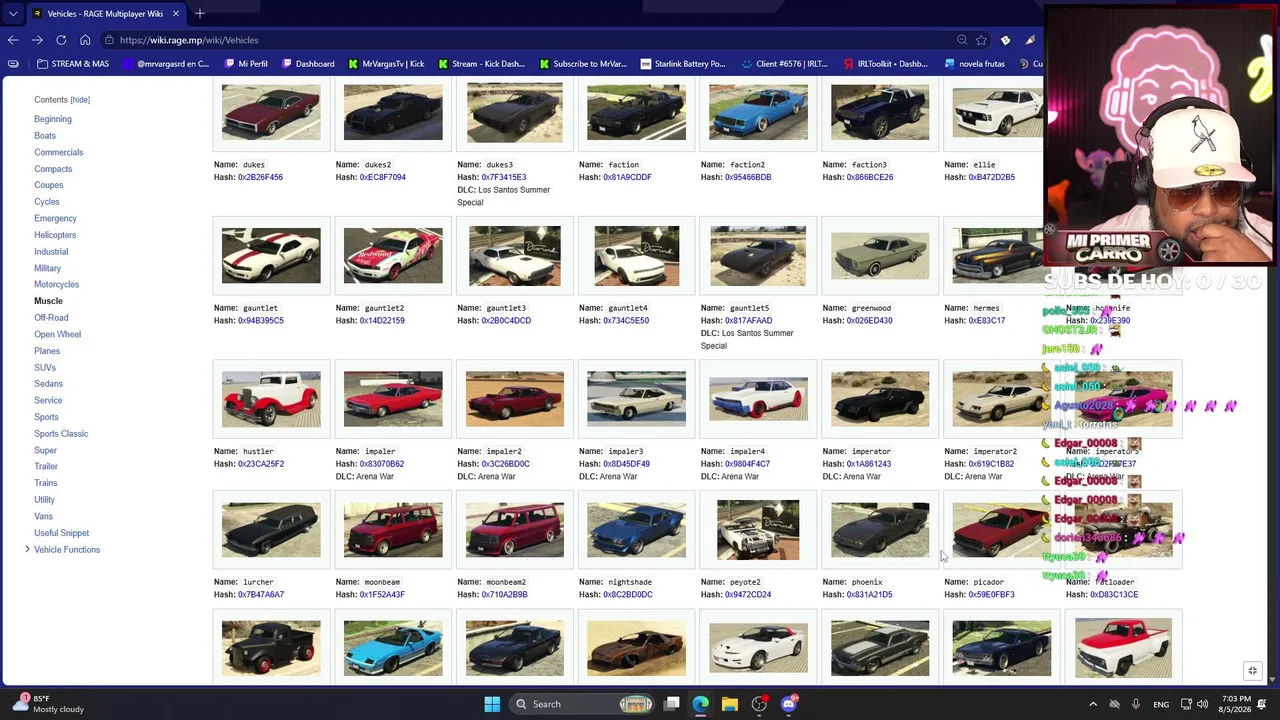
Task: Open the weather widget showing 85°F
Action: pyautogui.click(x=47, y=704)
